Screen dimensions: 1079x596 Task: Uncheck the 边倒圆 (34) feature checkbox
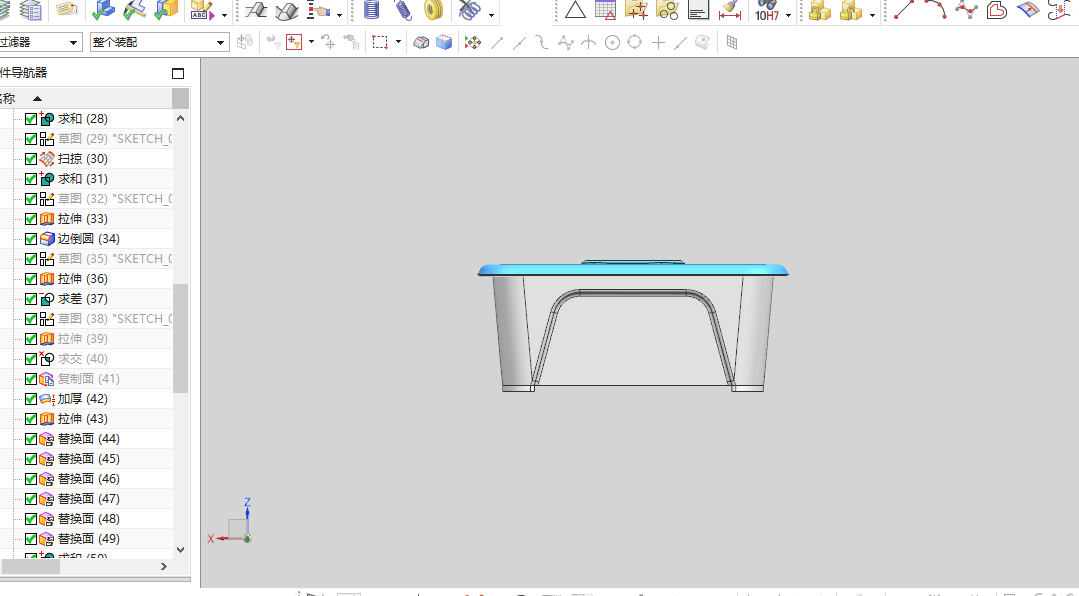coord(31,239)
